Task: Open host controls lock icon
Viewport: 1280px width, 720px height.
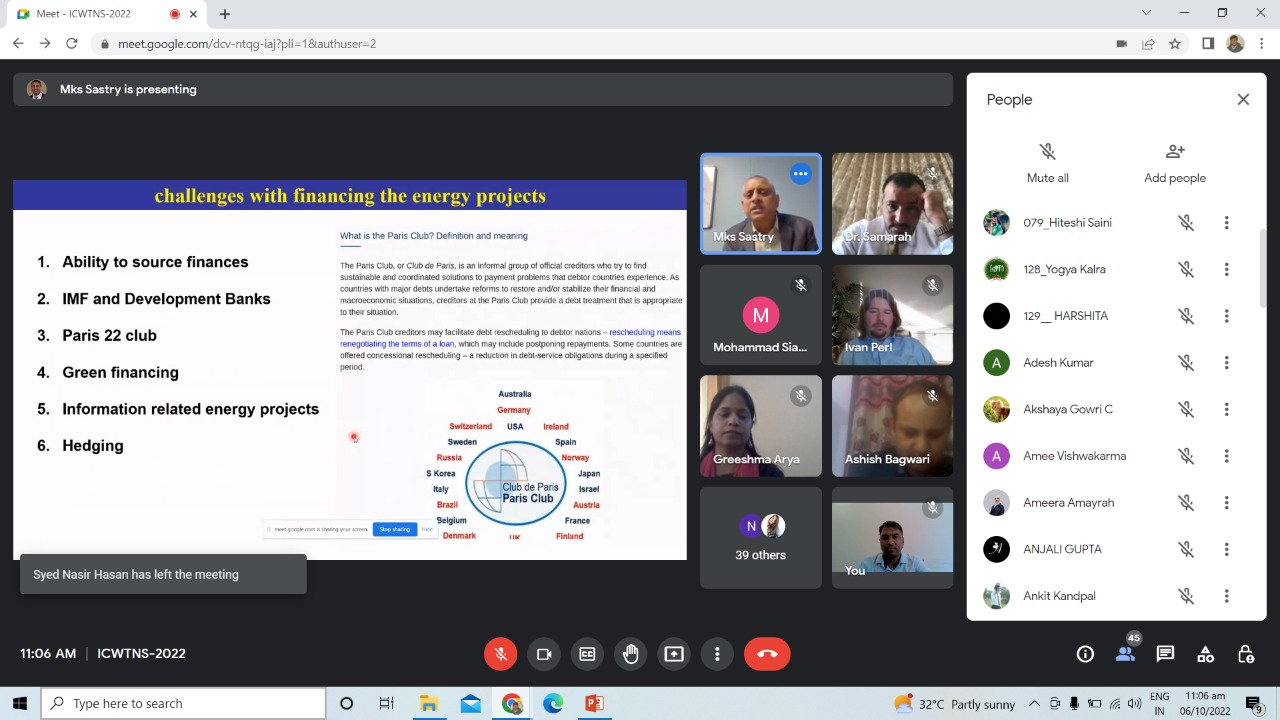Action: coord(1245,654)
